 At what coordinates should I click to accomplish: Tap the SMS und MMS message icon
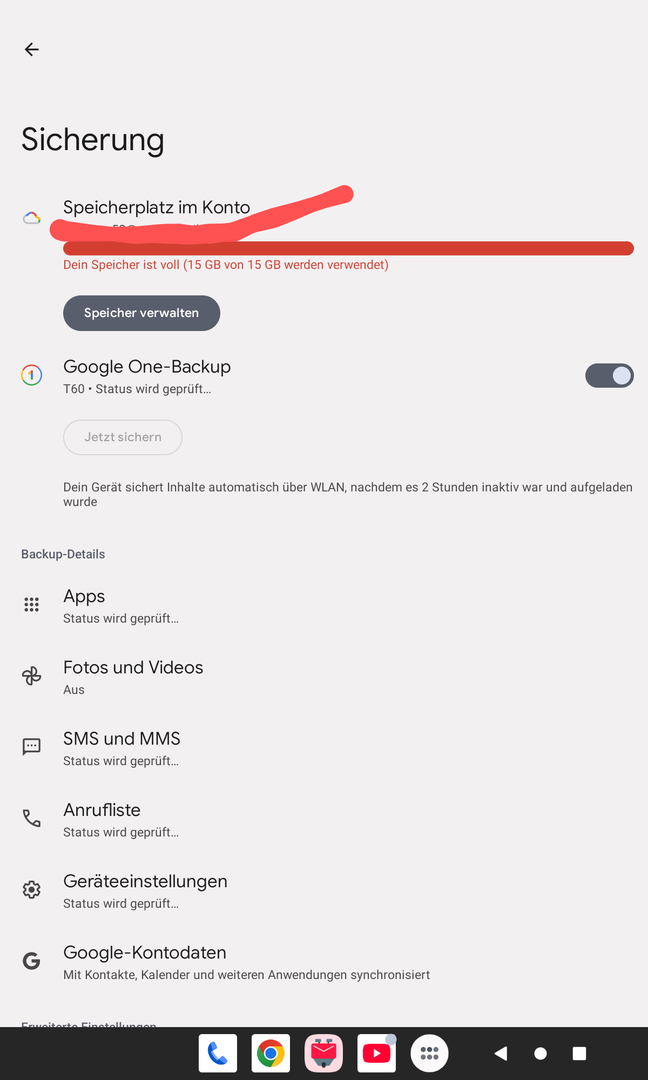(32, 747)
